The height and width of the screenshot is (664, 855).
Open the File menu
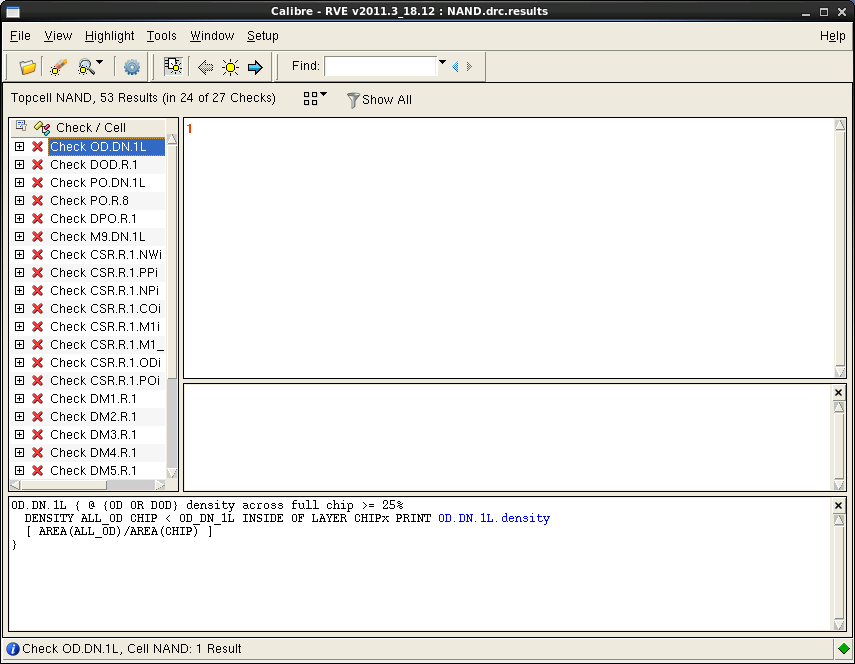point(20,36)
